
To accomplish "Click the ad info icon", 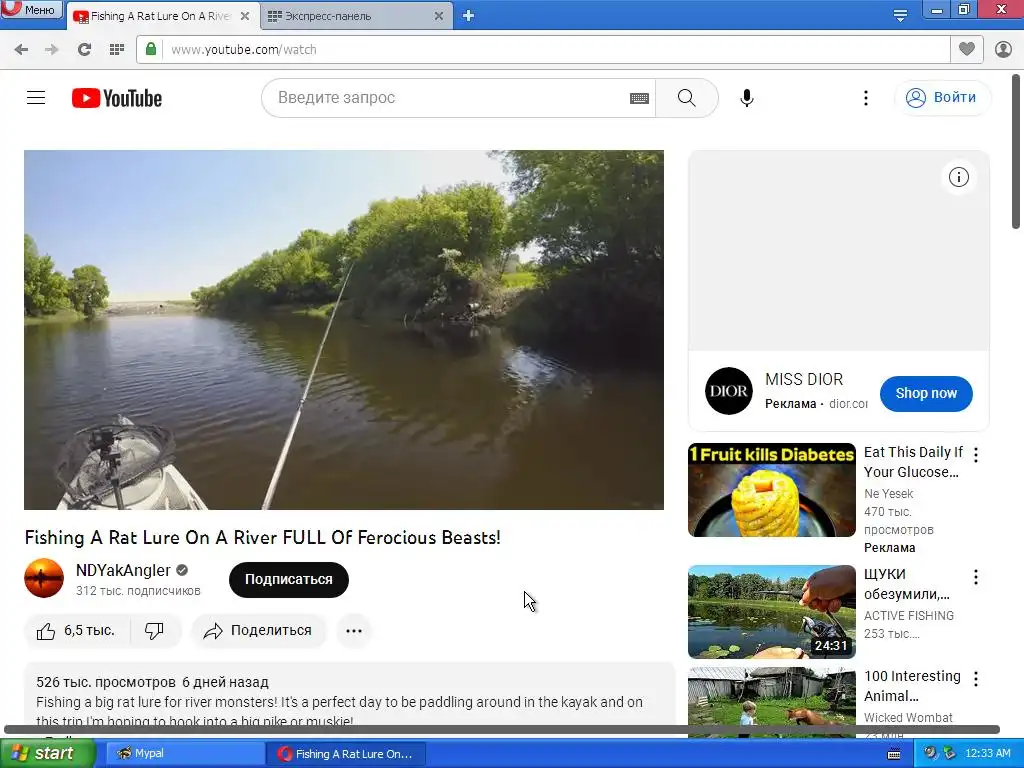I will [x=959, y=177].
